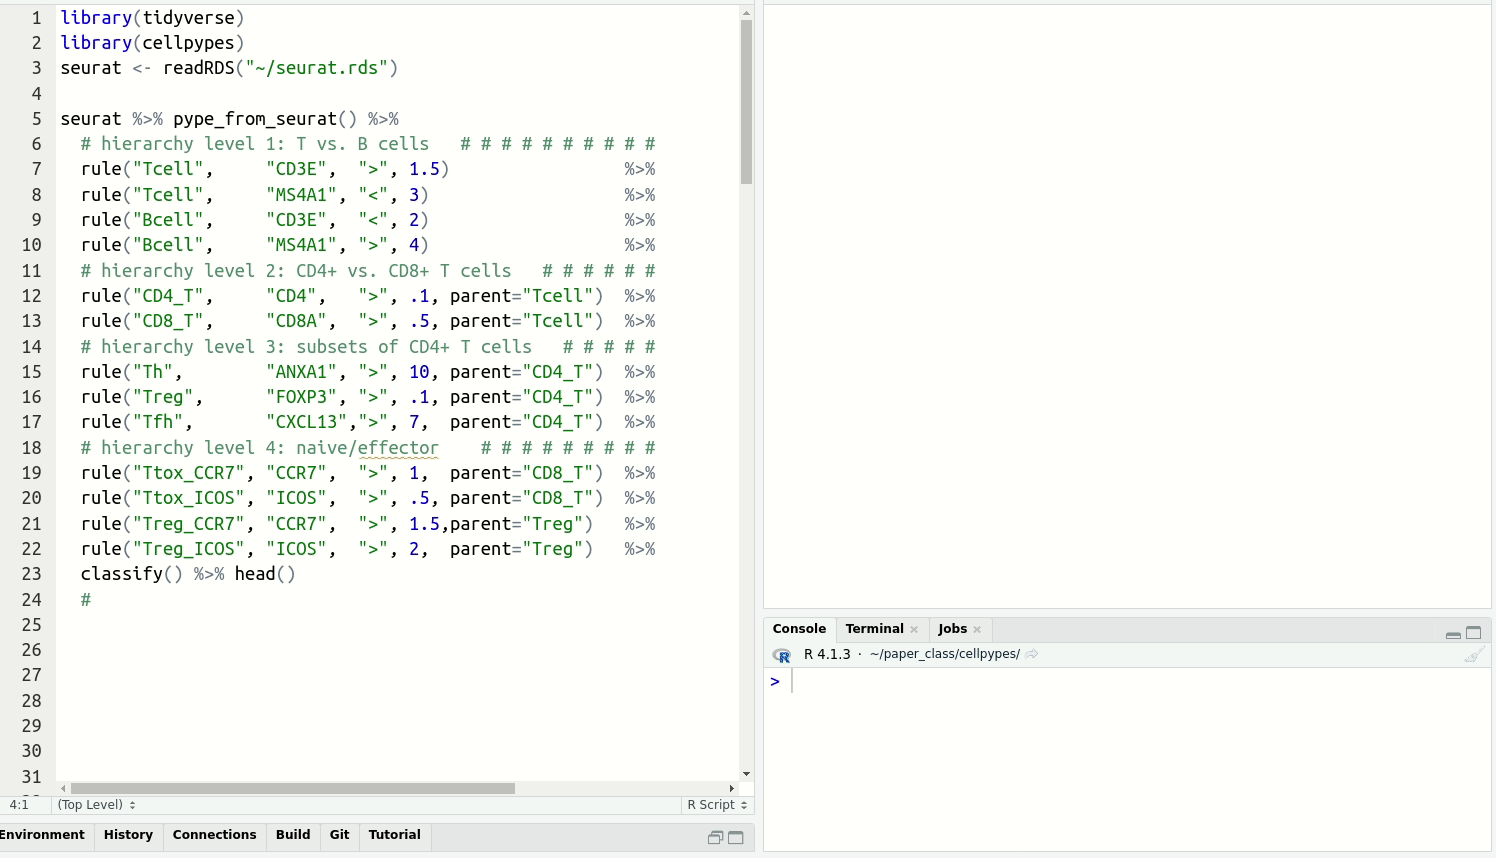Maximize the Environment pane

736,838
